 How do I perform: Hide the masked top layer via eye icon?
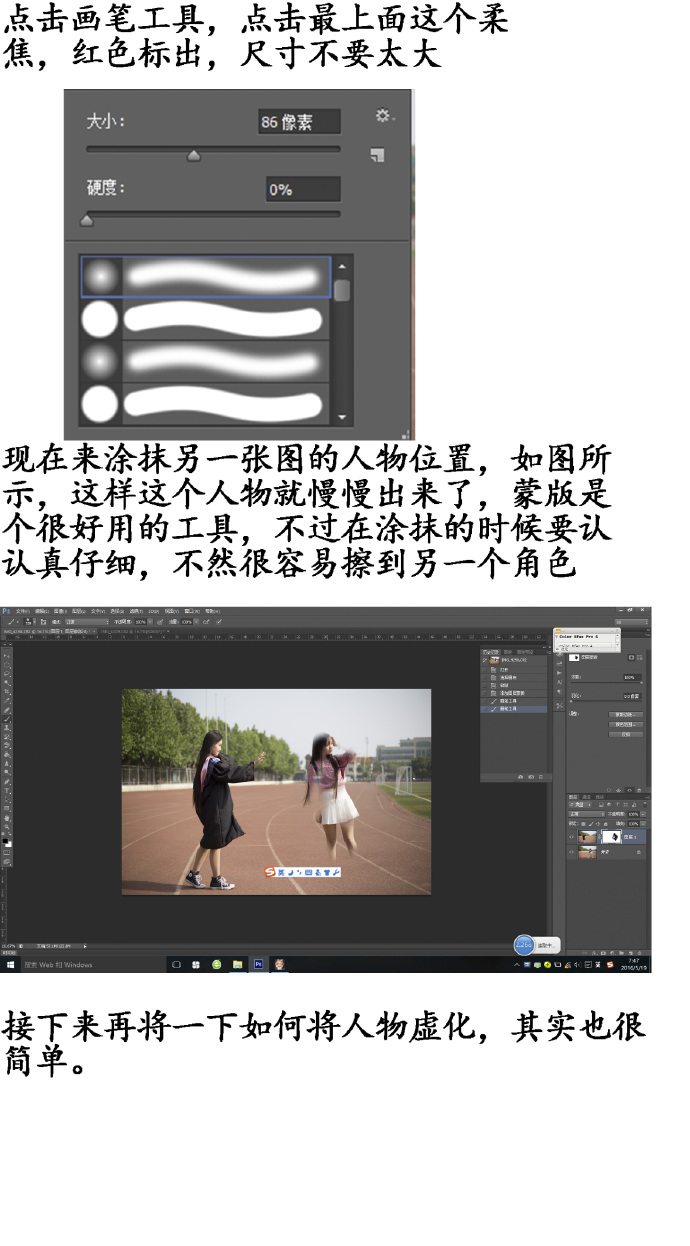[571, 836]
